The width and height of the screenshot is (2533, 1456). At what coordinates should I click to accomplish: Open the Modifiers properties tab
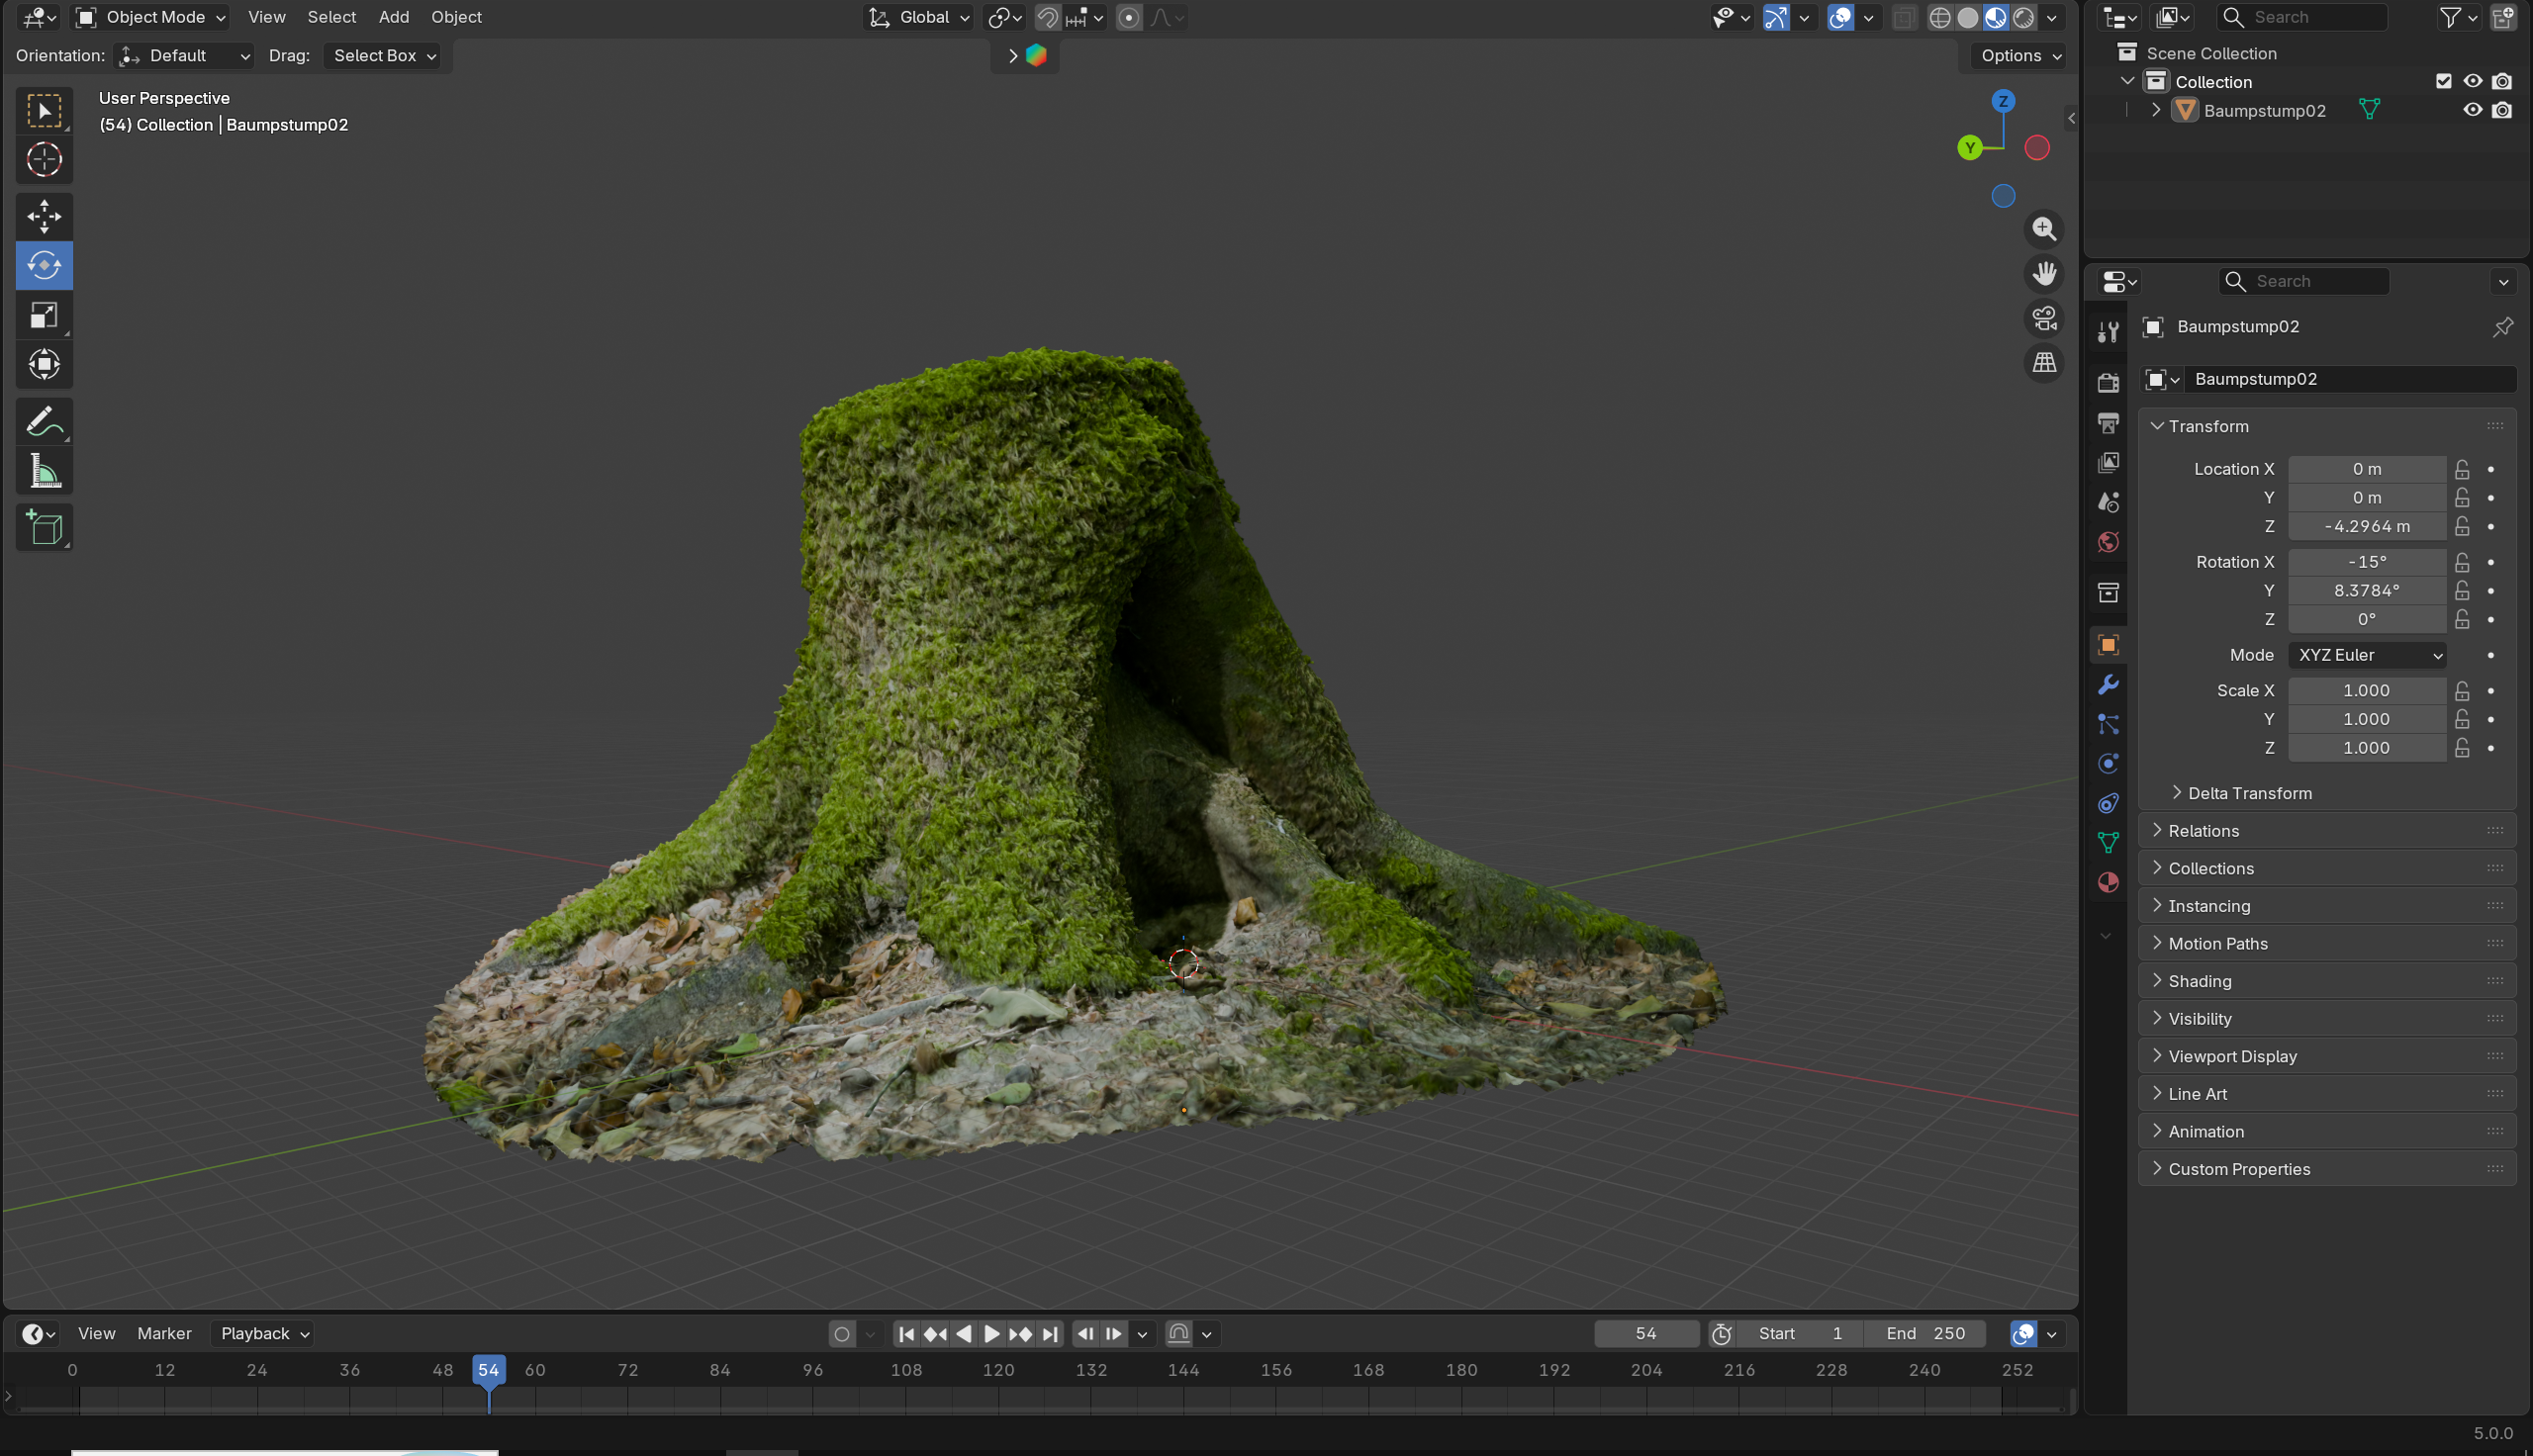(2108, 684)
